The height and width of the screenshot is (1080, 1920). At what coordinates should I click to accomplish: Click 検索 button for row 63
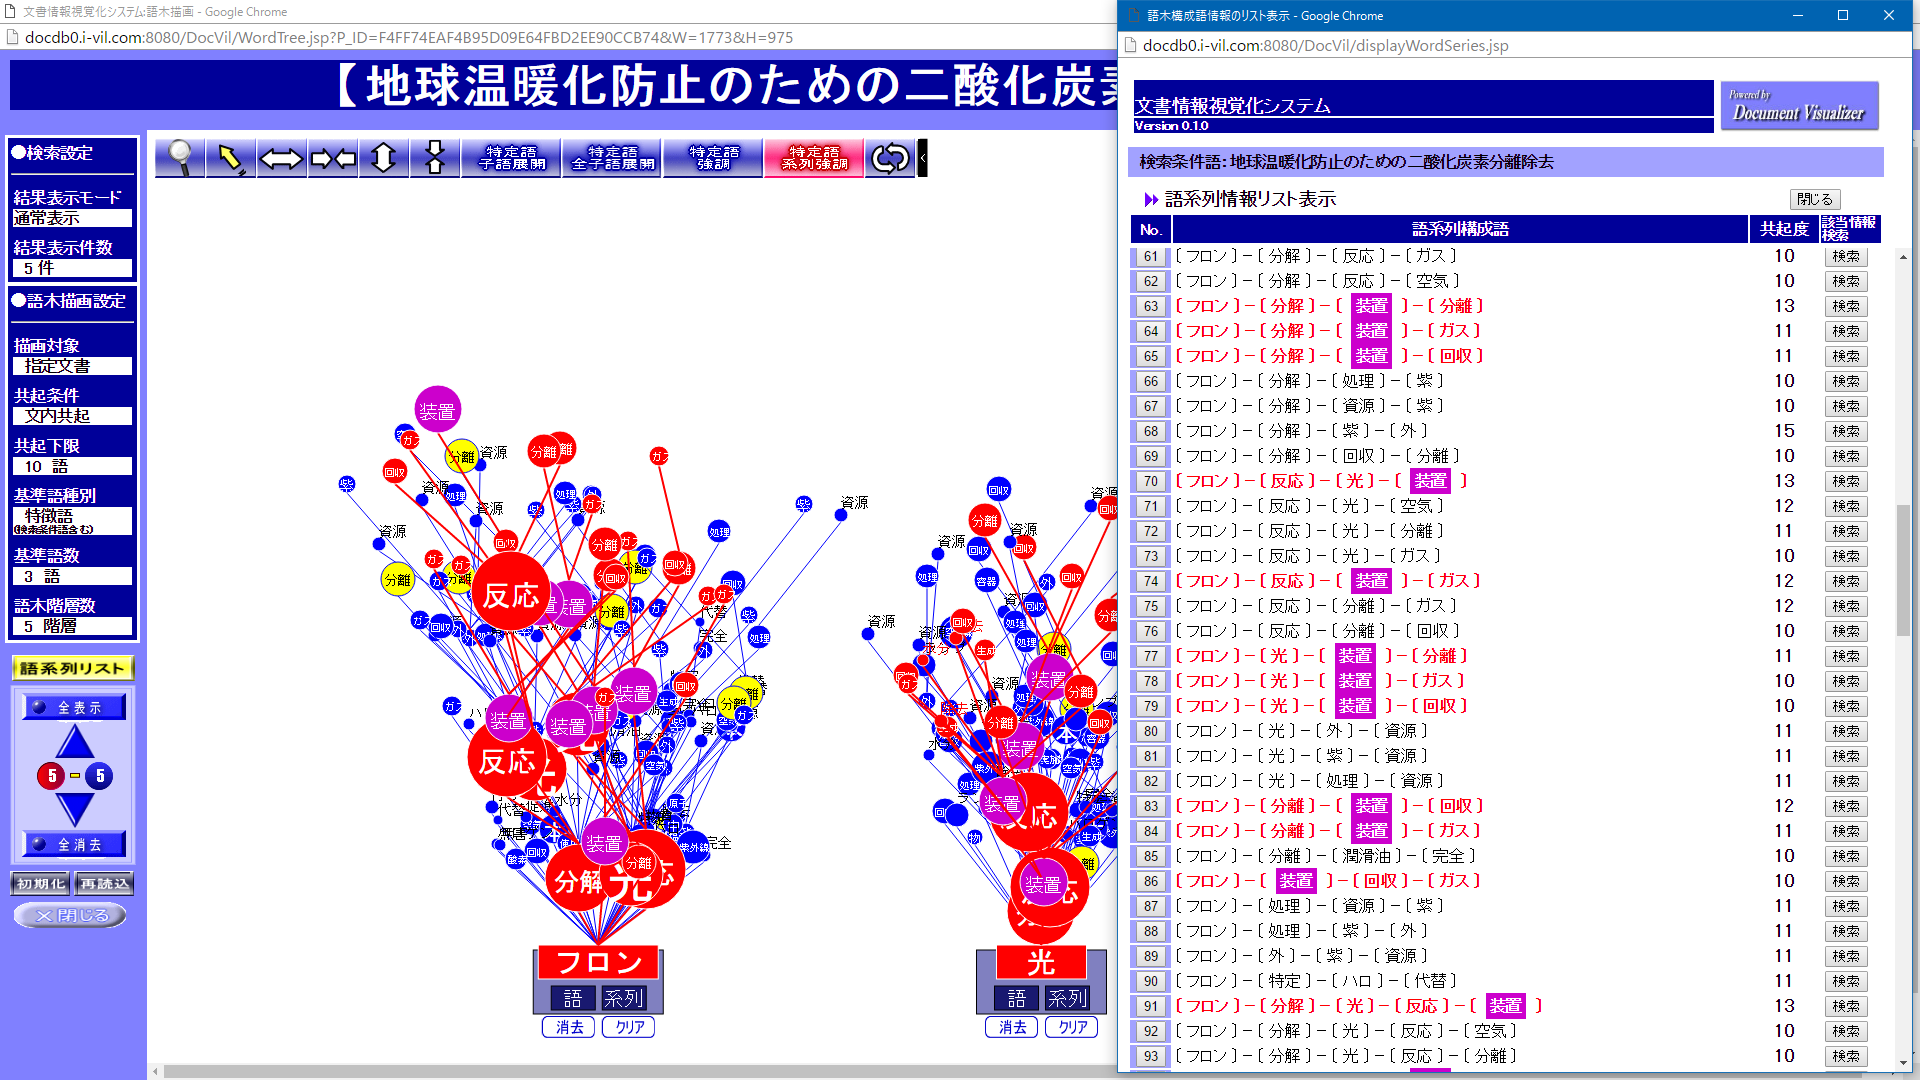[1846, 306]
